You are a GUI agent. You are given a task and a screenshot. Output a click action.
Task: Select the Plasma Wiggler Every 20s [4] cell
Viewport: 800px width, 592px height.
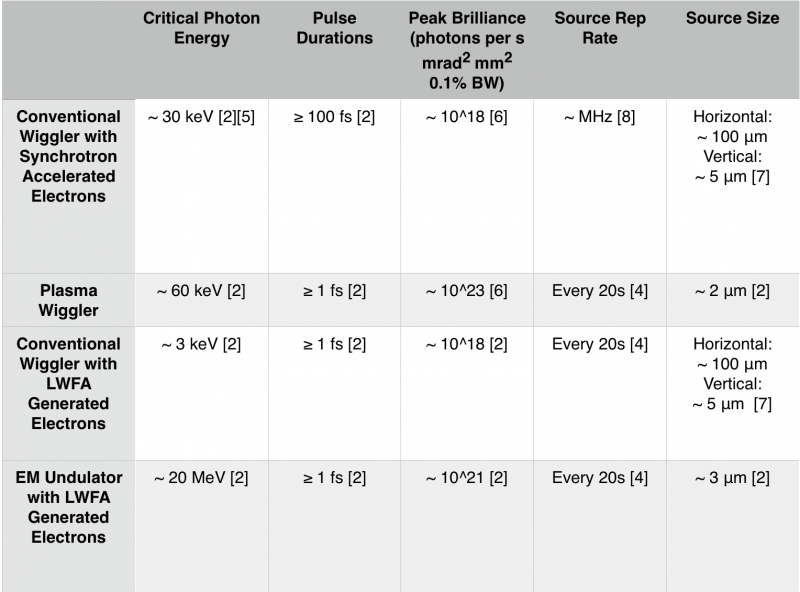[600, 291]
